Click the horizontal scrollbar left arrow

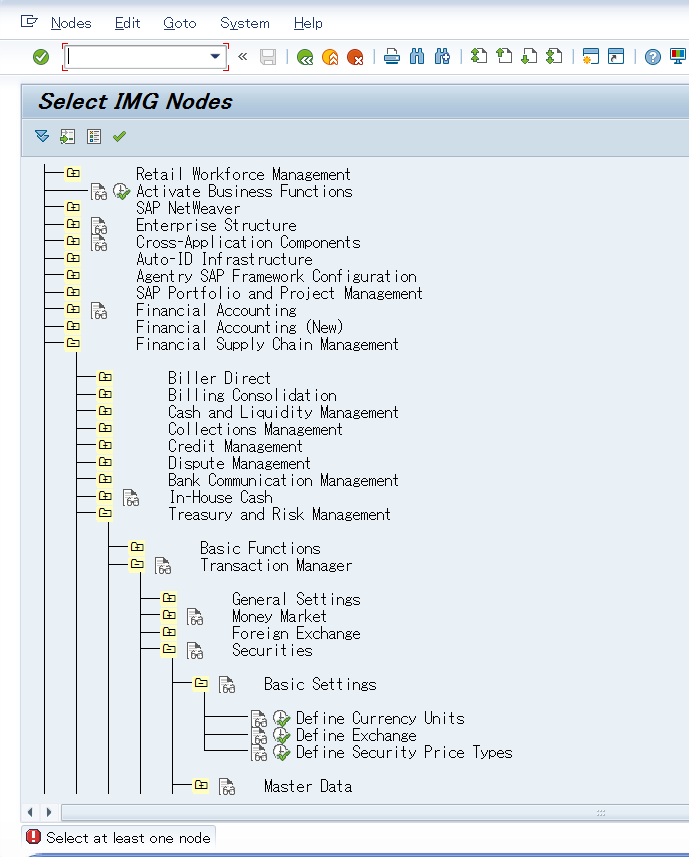30,812
